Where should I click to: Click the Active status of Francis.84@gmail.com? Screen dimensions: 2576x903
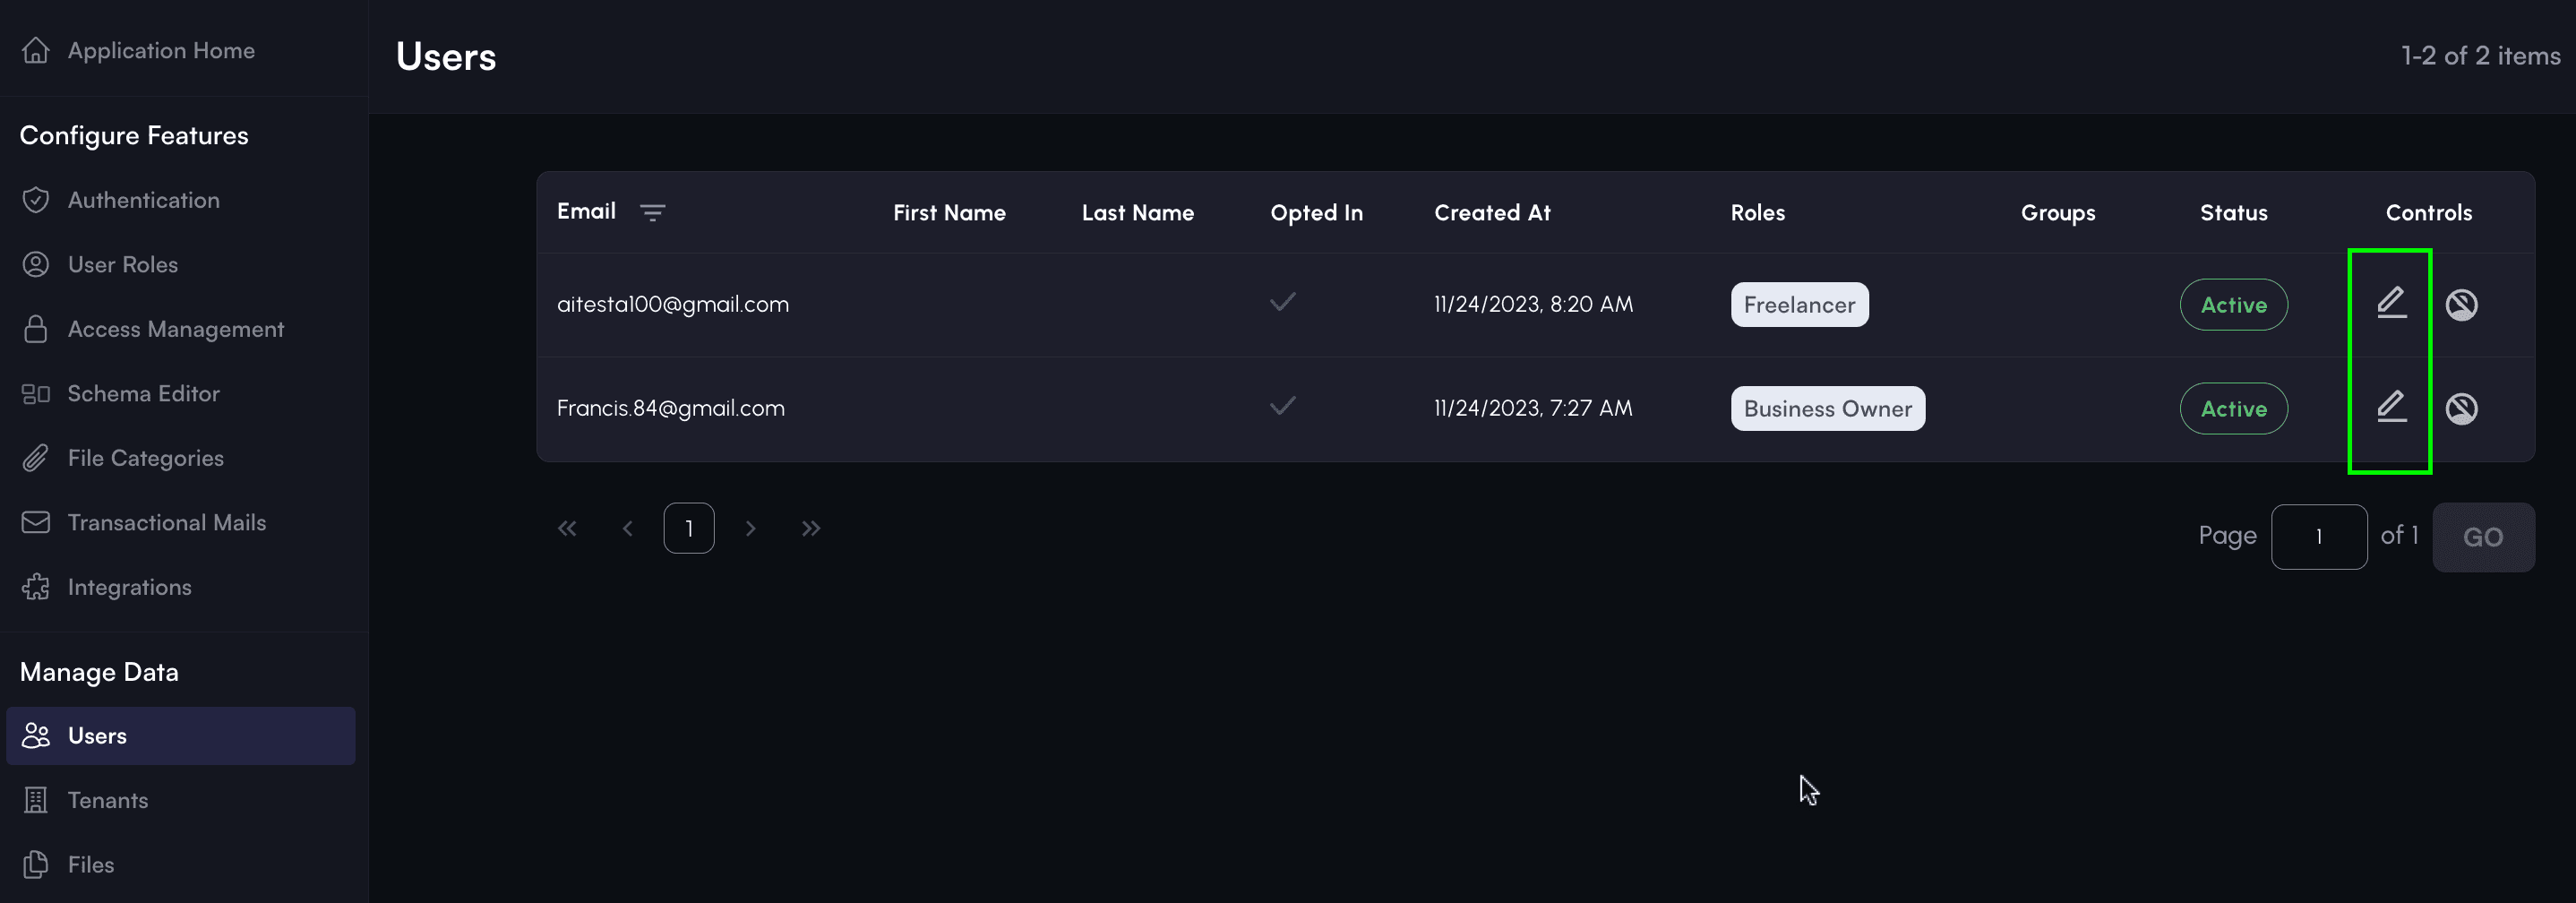(2233, 408)
